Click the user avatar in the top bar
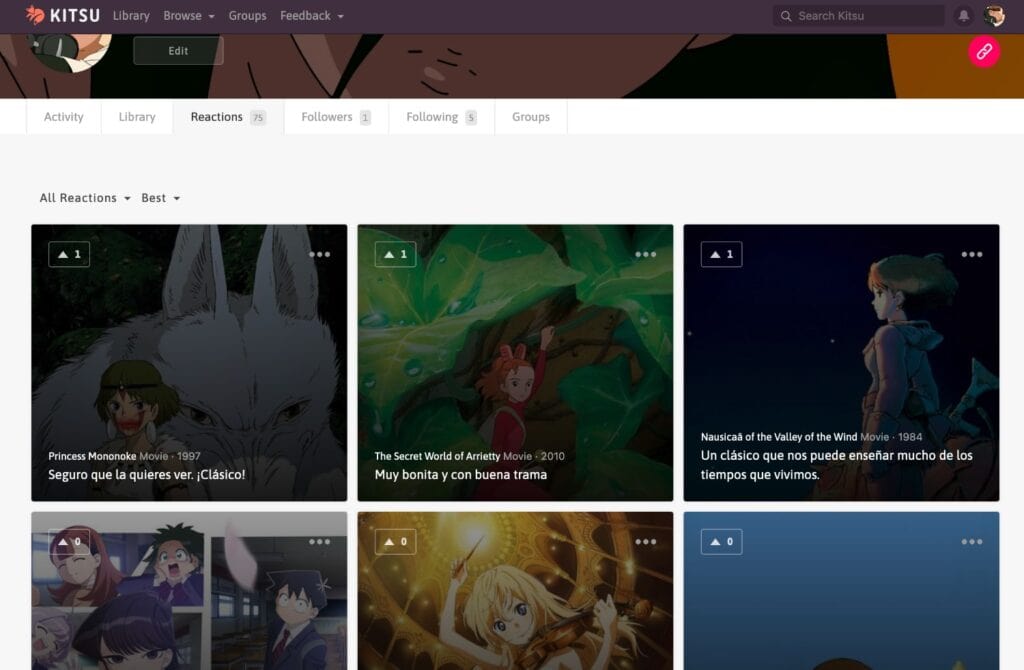The width and height of the screenshot is (1024, 670). pos(992,15)
